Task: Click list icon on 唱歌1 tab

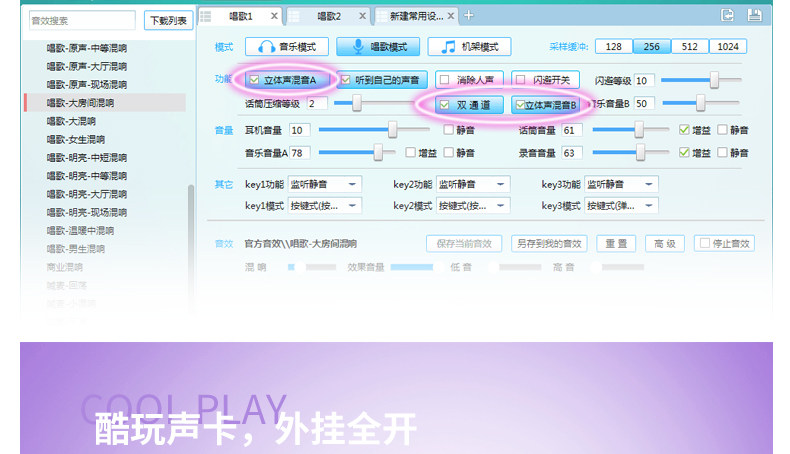Action: click(x=206, y=16)
